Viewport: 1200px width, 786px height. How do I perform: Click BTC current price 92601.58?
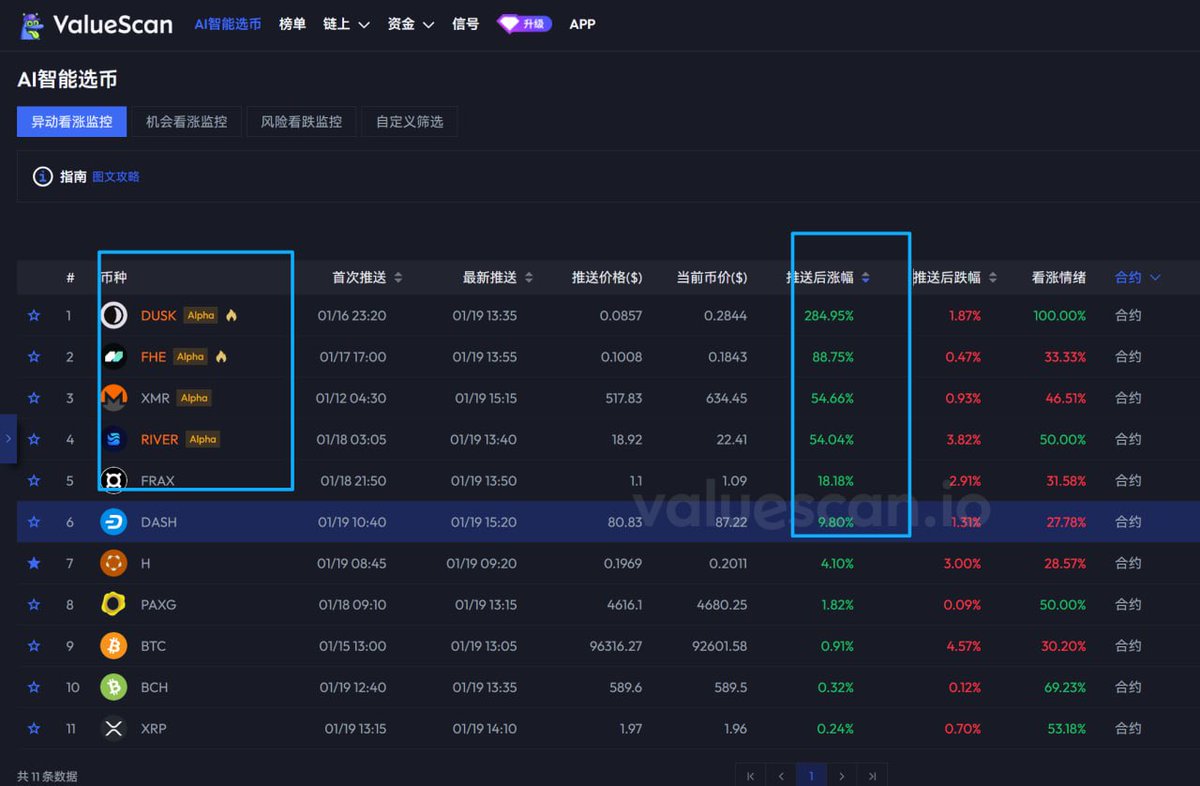point(719,646)
